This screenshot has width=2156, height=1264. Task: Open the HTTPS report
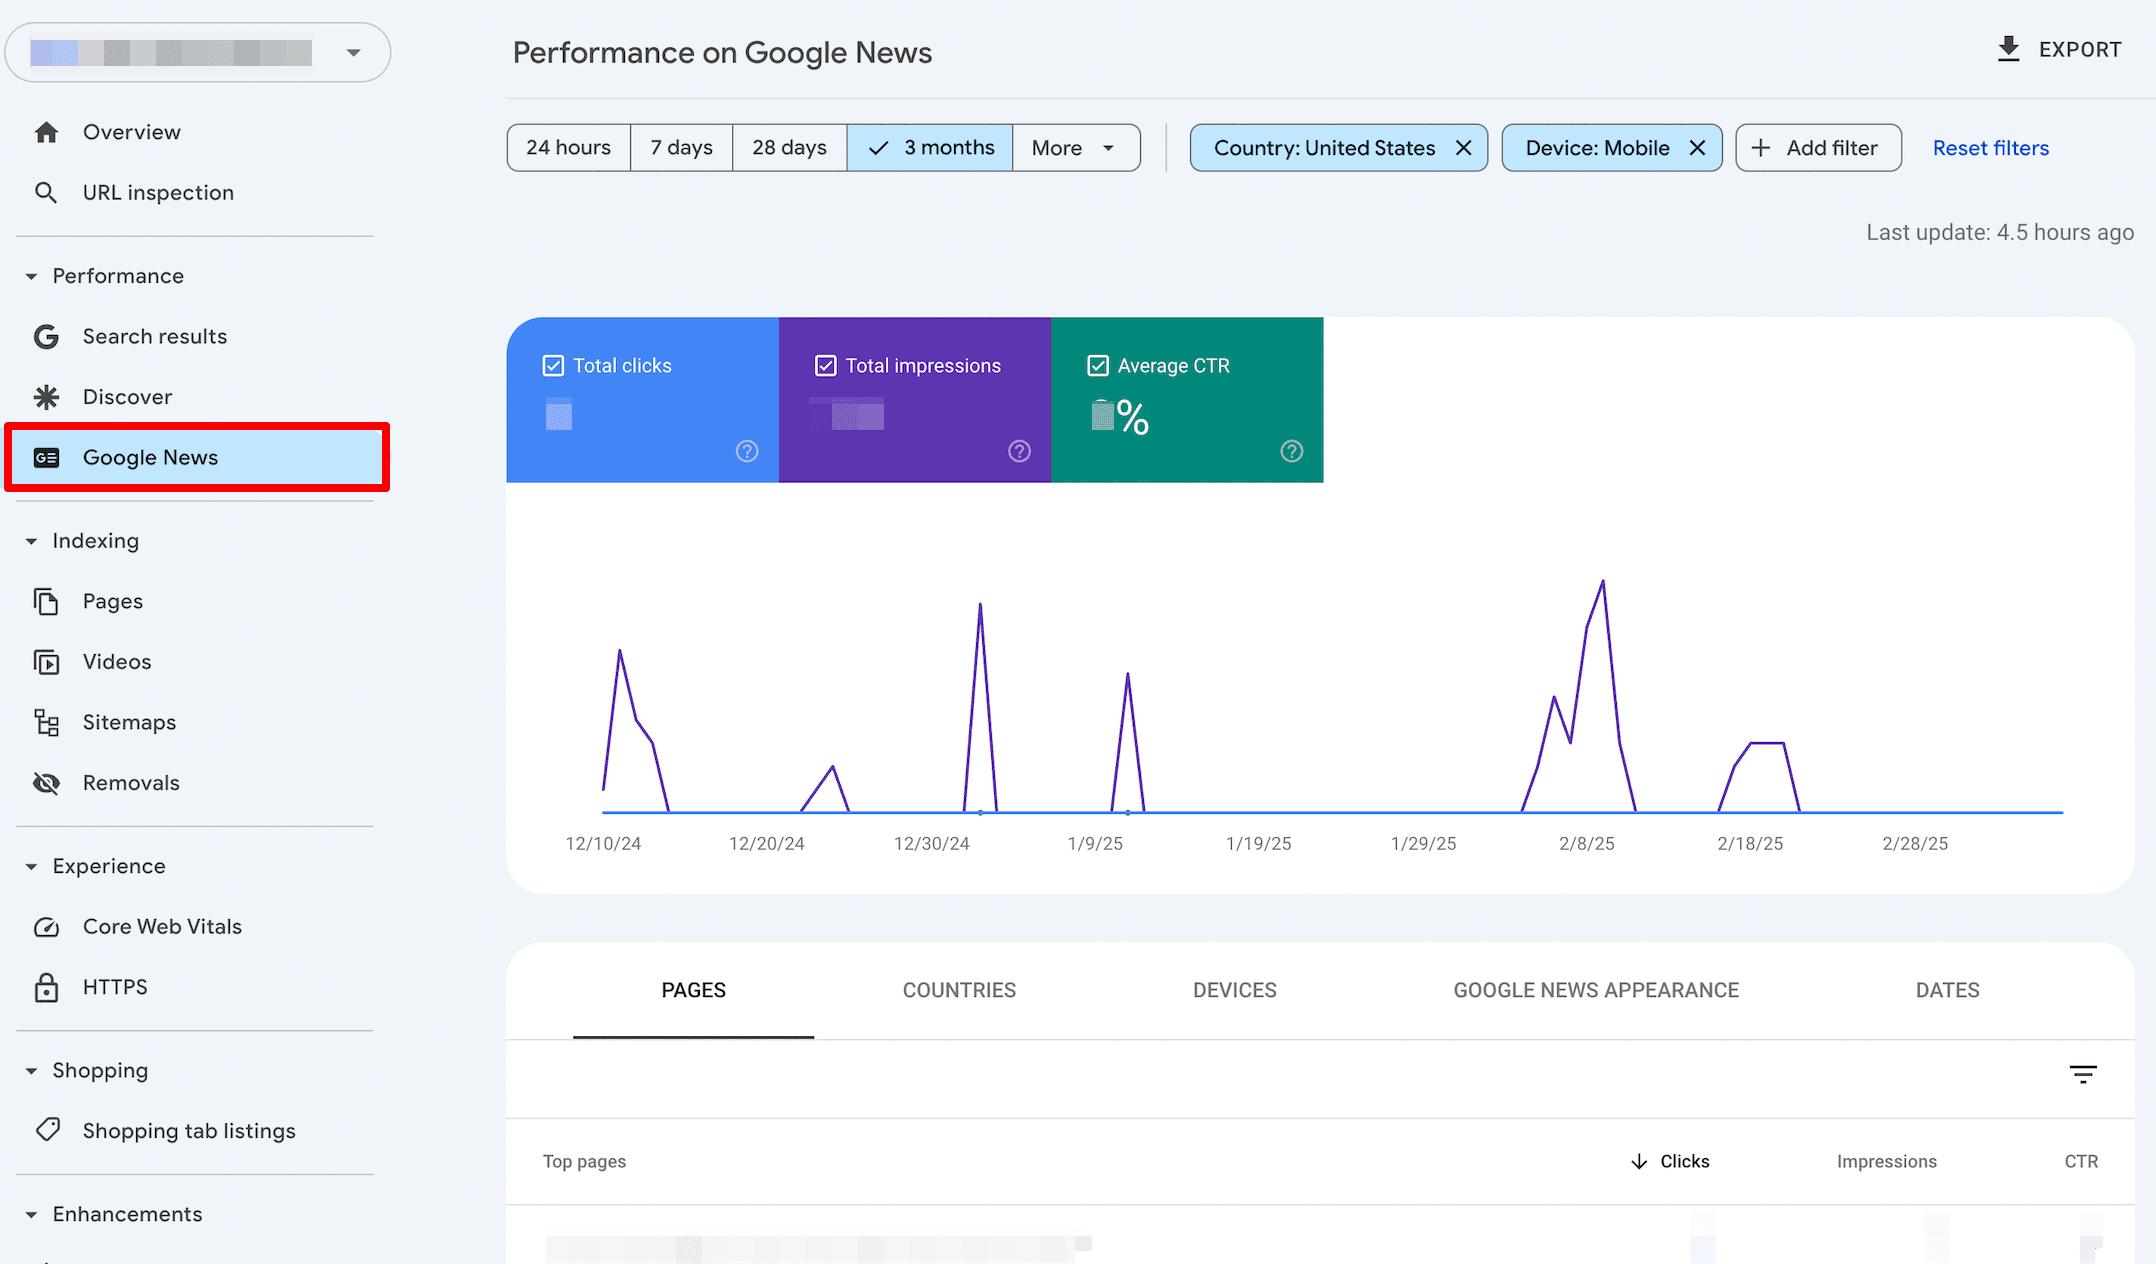click(x=115, y=987)
